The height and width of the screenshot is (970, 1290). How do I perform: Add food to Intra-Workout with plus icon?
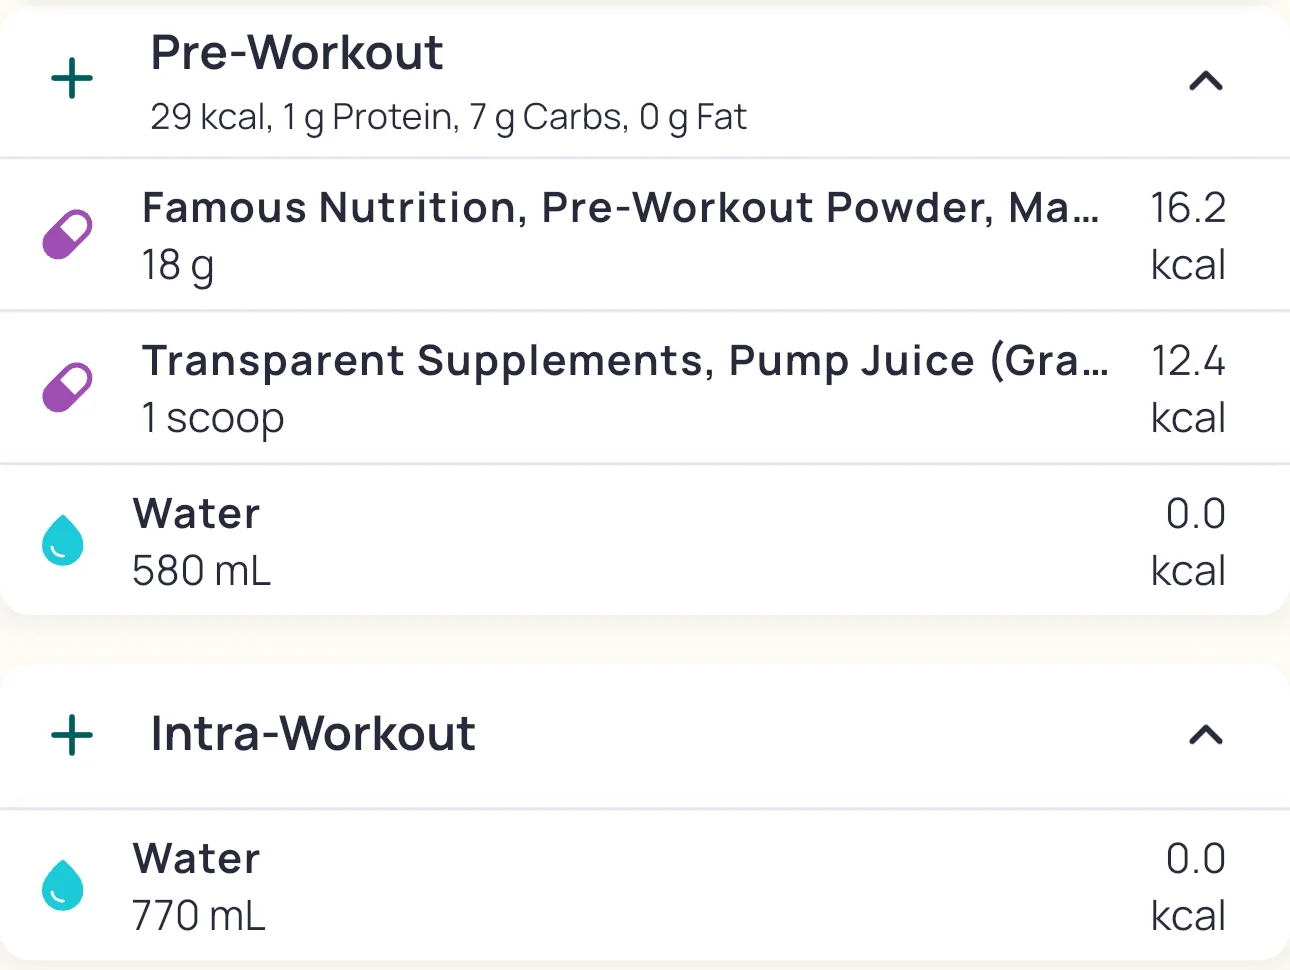[x=72, y=735]
